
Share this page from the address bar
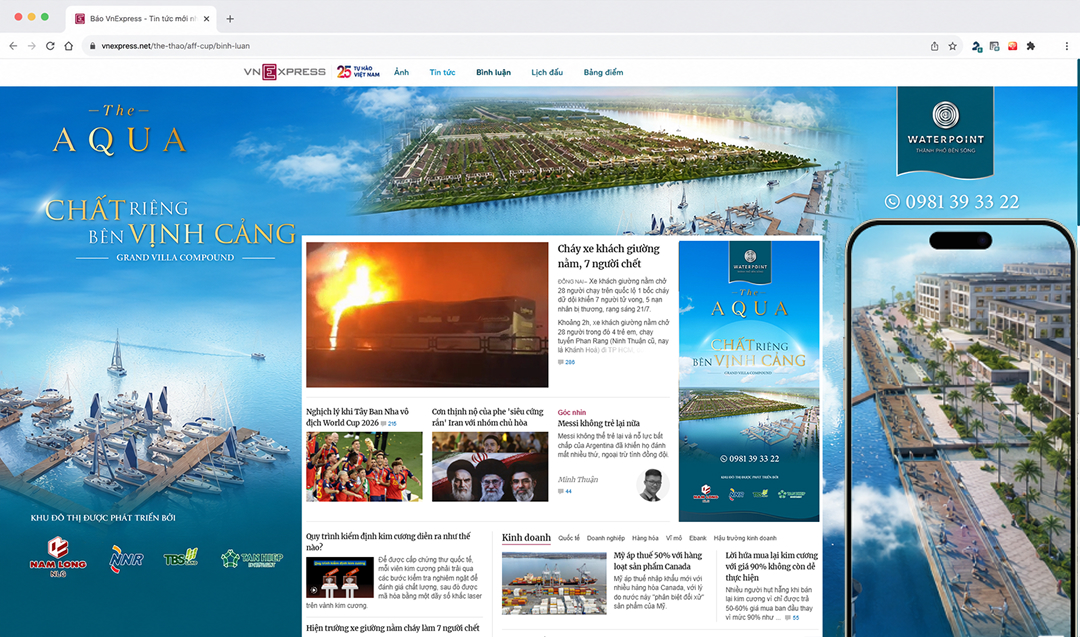coord(935,46)
